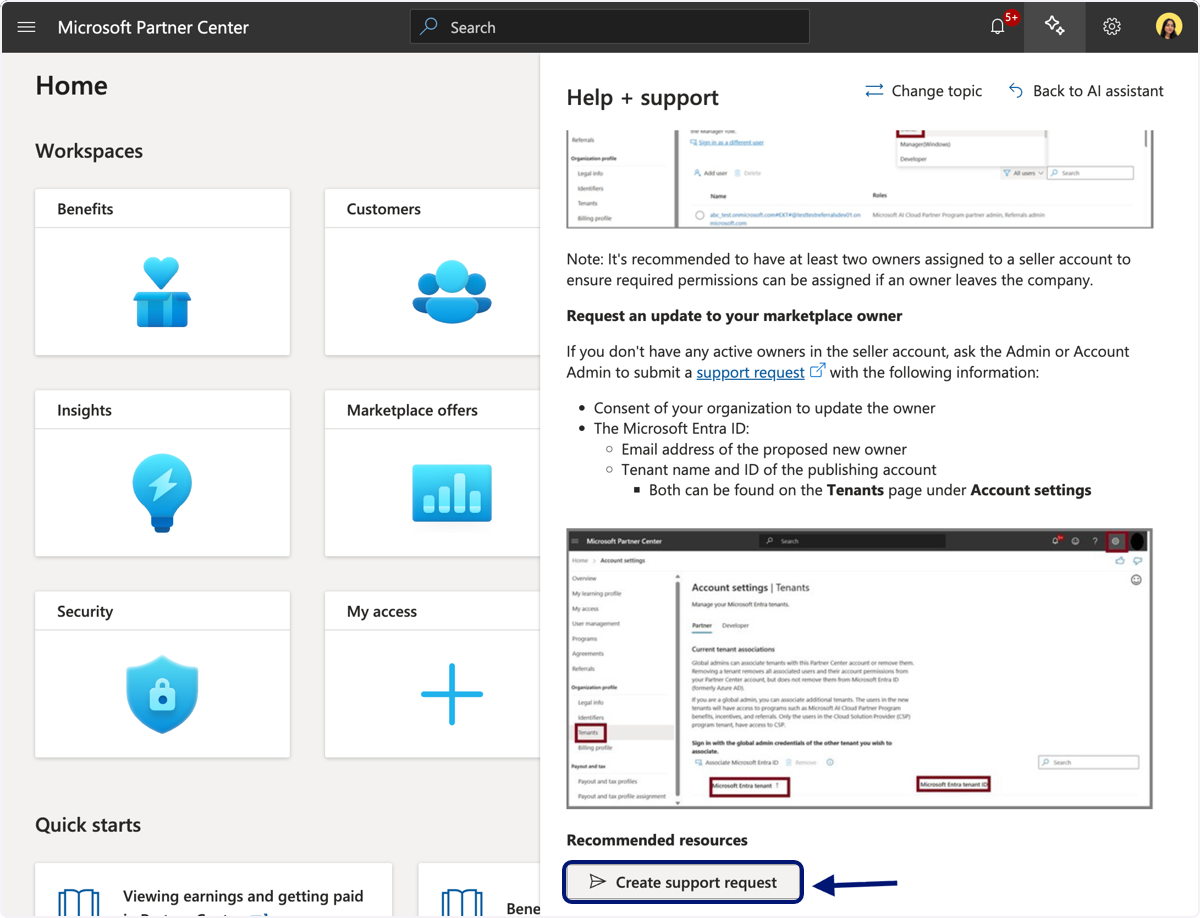Open the My access card title
The image size is (1200, 918).
(x=382, y=611)
